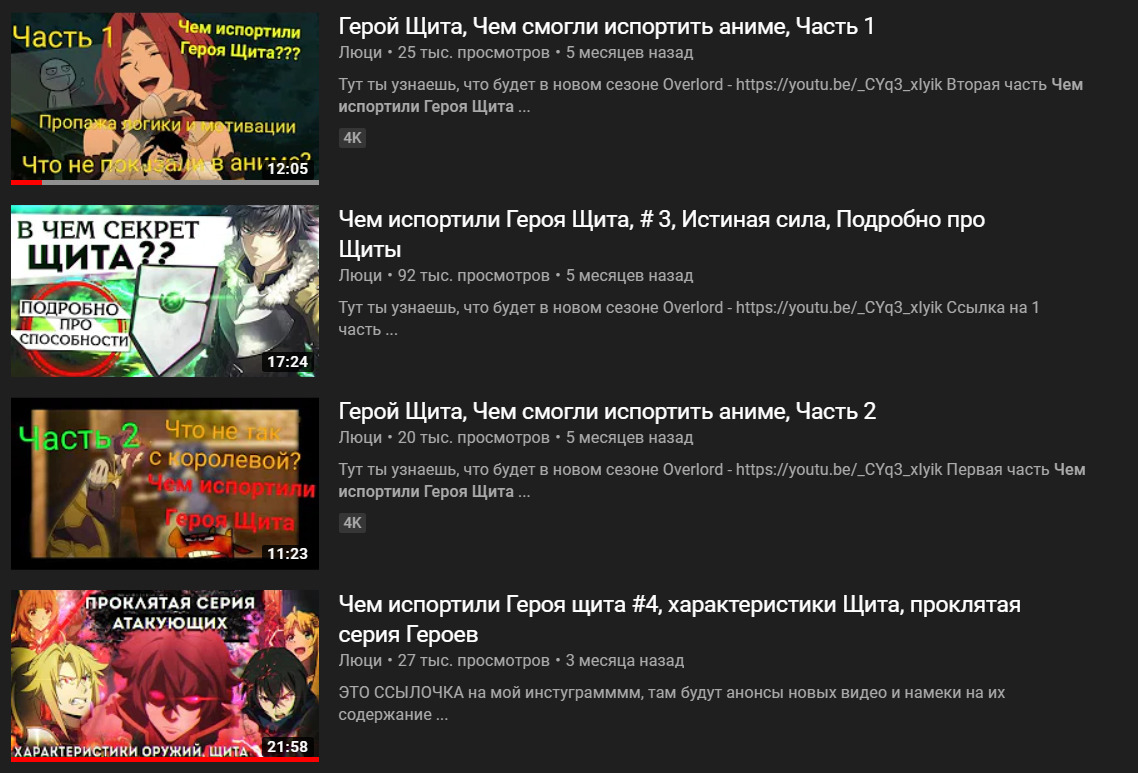Screen dimensions: 1138x773
Task: Open channel Люци under the first video
Action: coord(360,53)
